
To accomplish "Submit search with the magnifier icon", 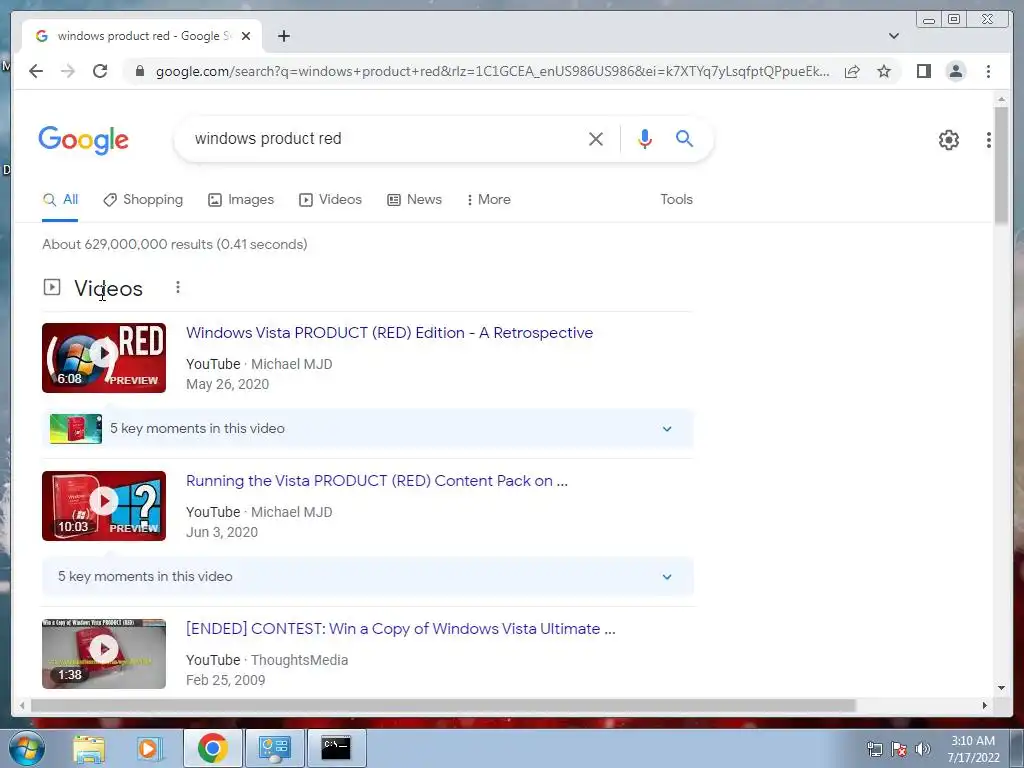I will click(x=684, y=138).
